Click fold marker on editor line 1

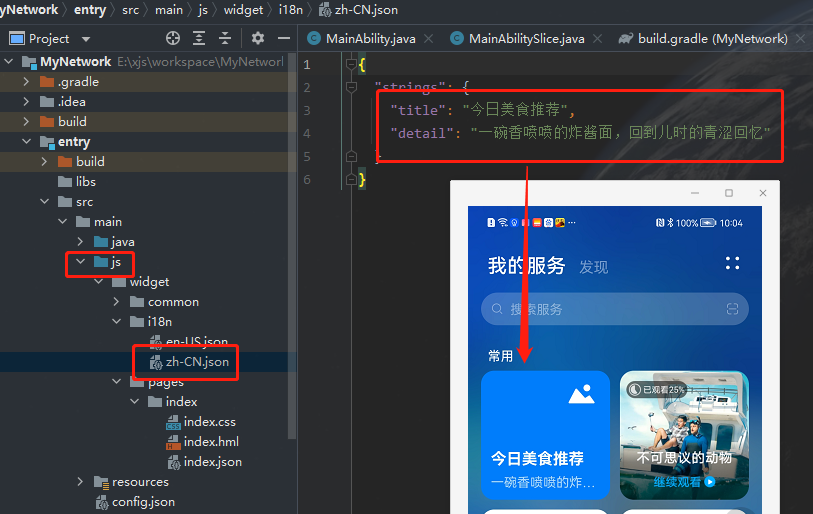tap(351, 64)
